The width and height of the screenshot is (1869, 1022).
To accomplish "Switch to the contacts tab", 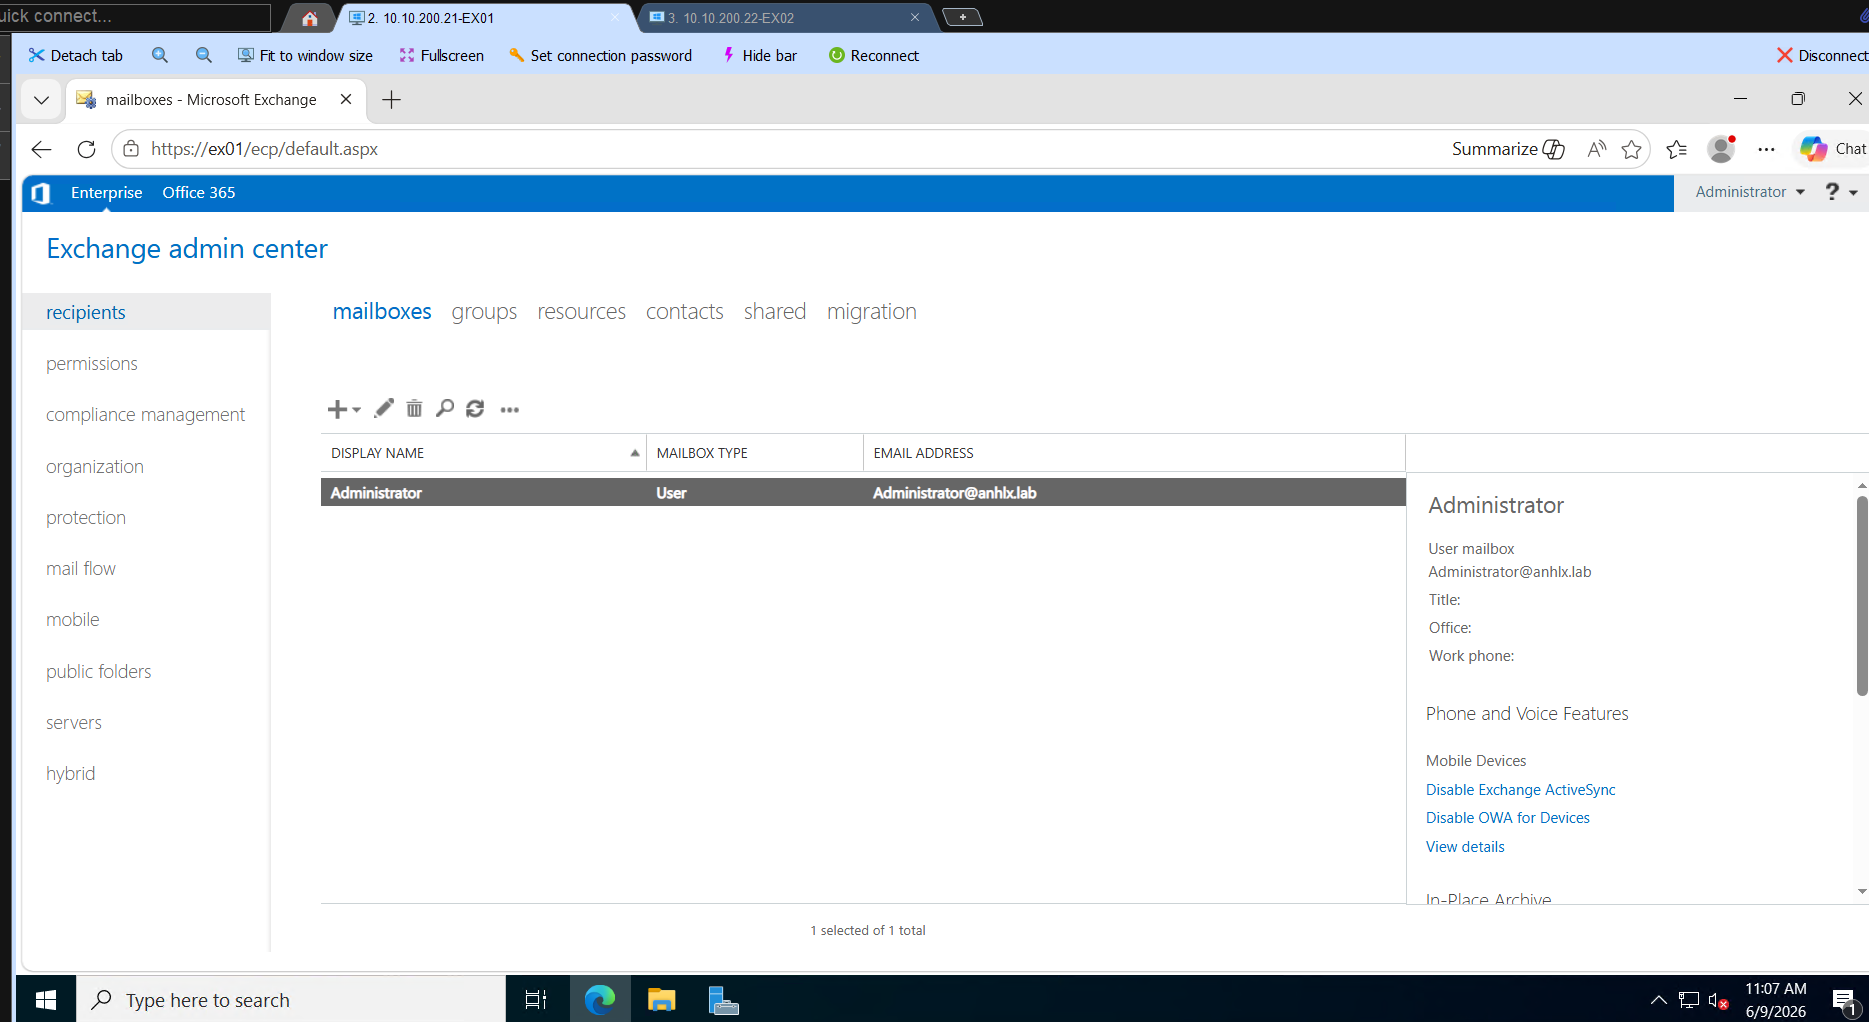I will (685, 312).
